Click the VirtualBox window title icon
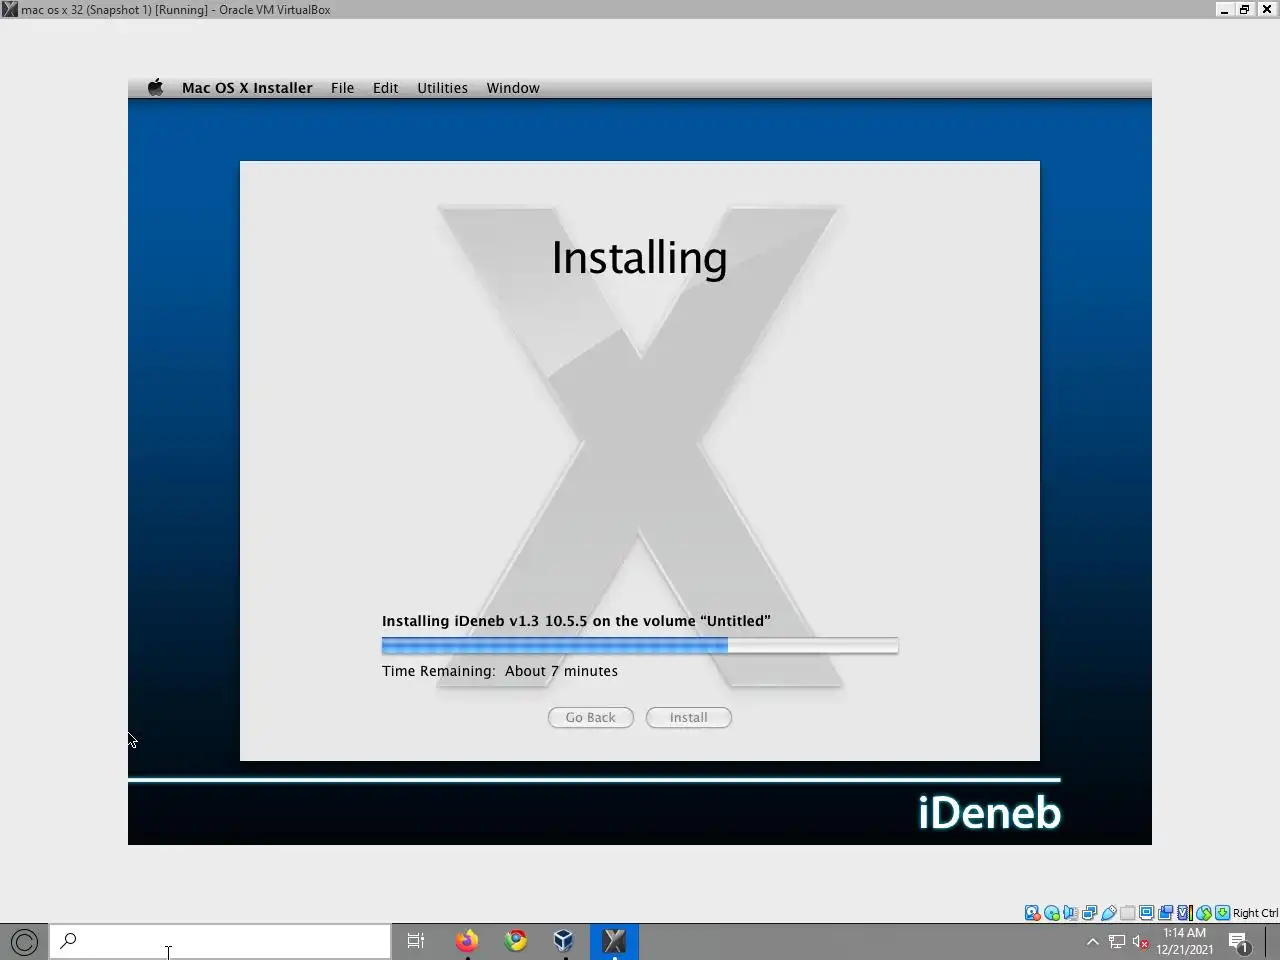This screenshot has width=1280, height=960. (9, 9)
